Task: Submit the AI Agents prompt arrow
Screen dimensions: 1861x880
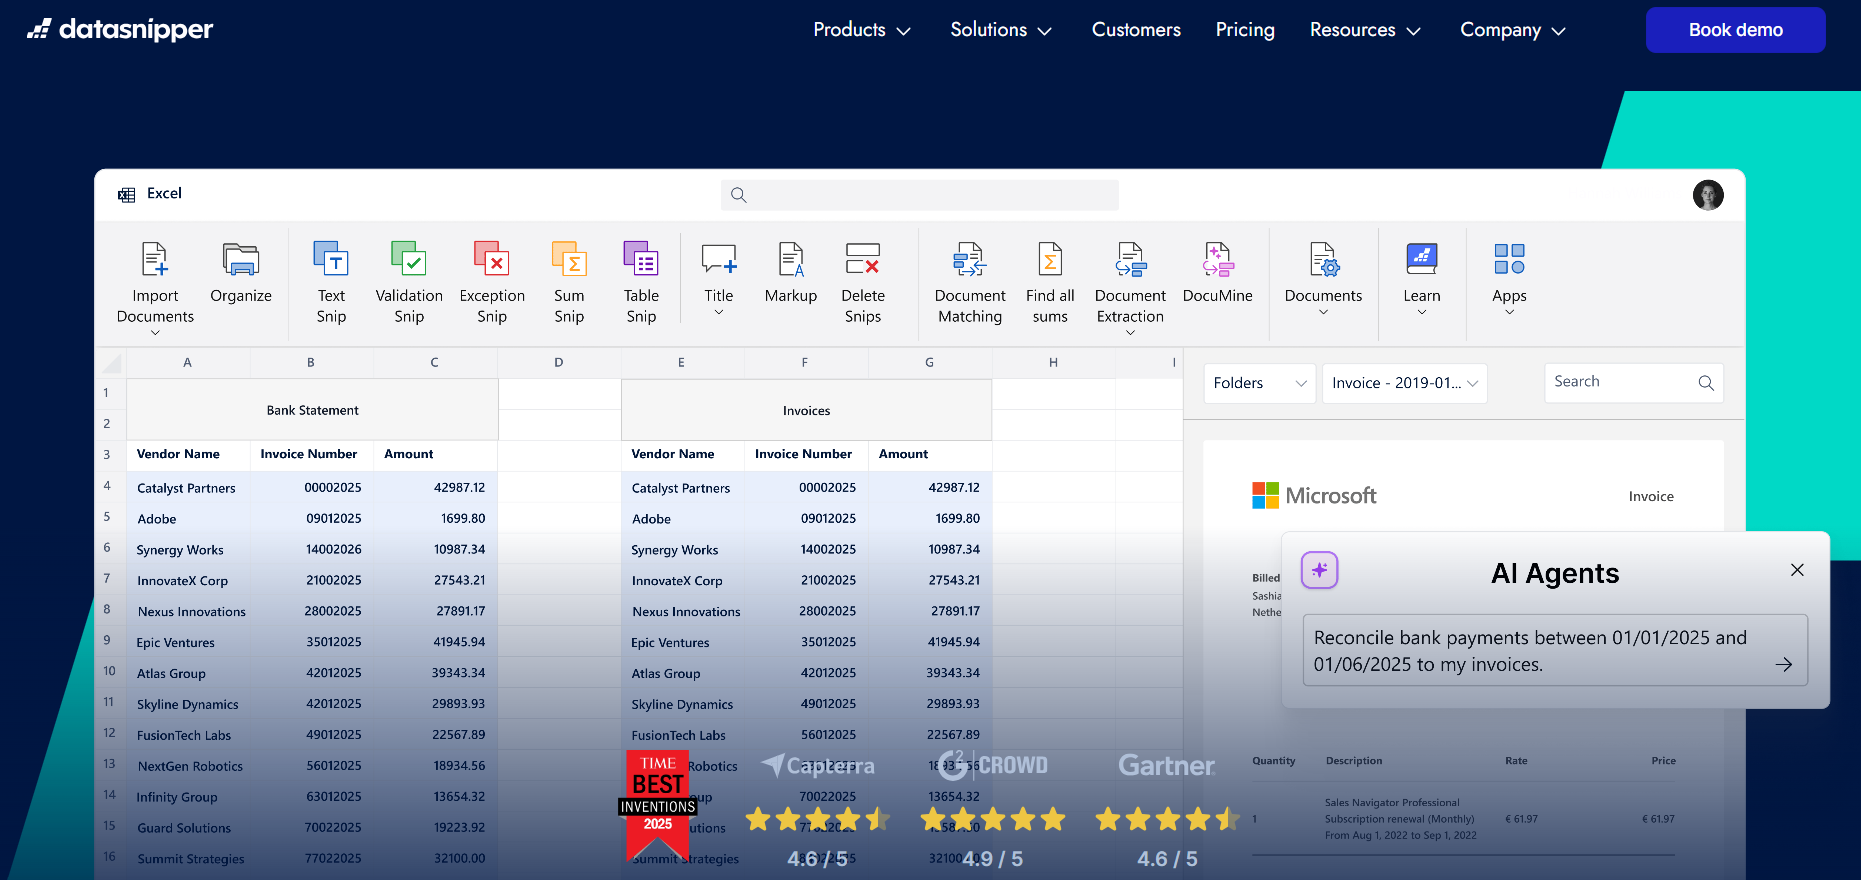Action: click(1783, 665)
